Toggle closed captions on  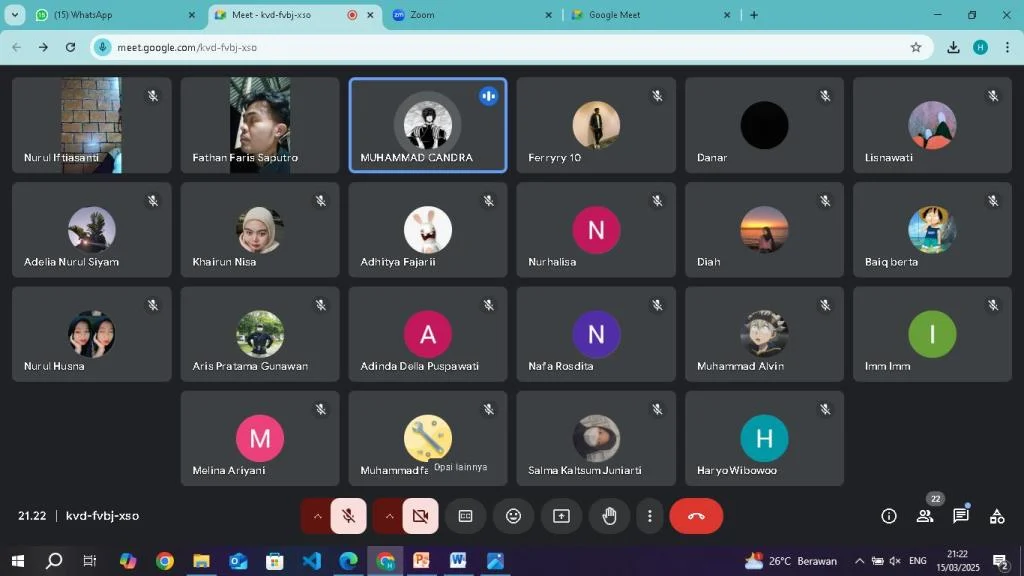pyautogui.click(x=465, y=516)
